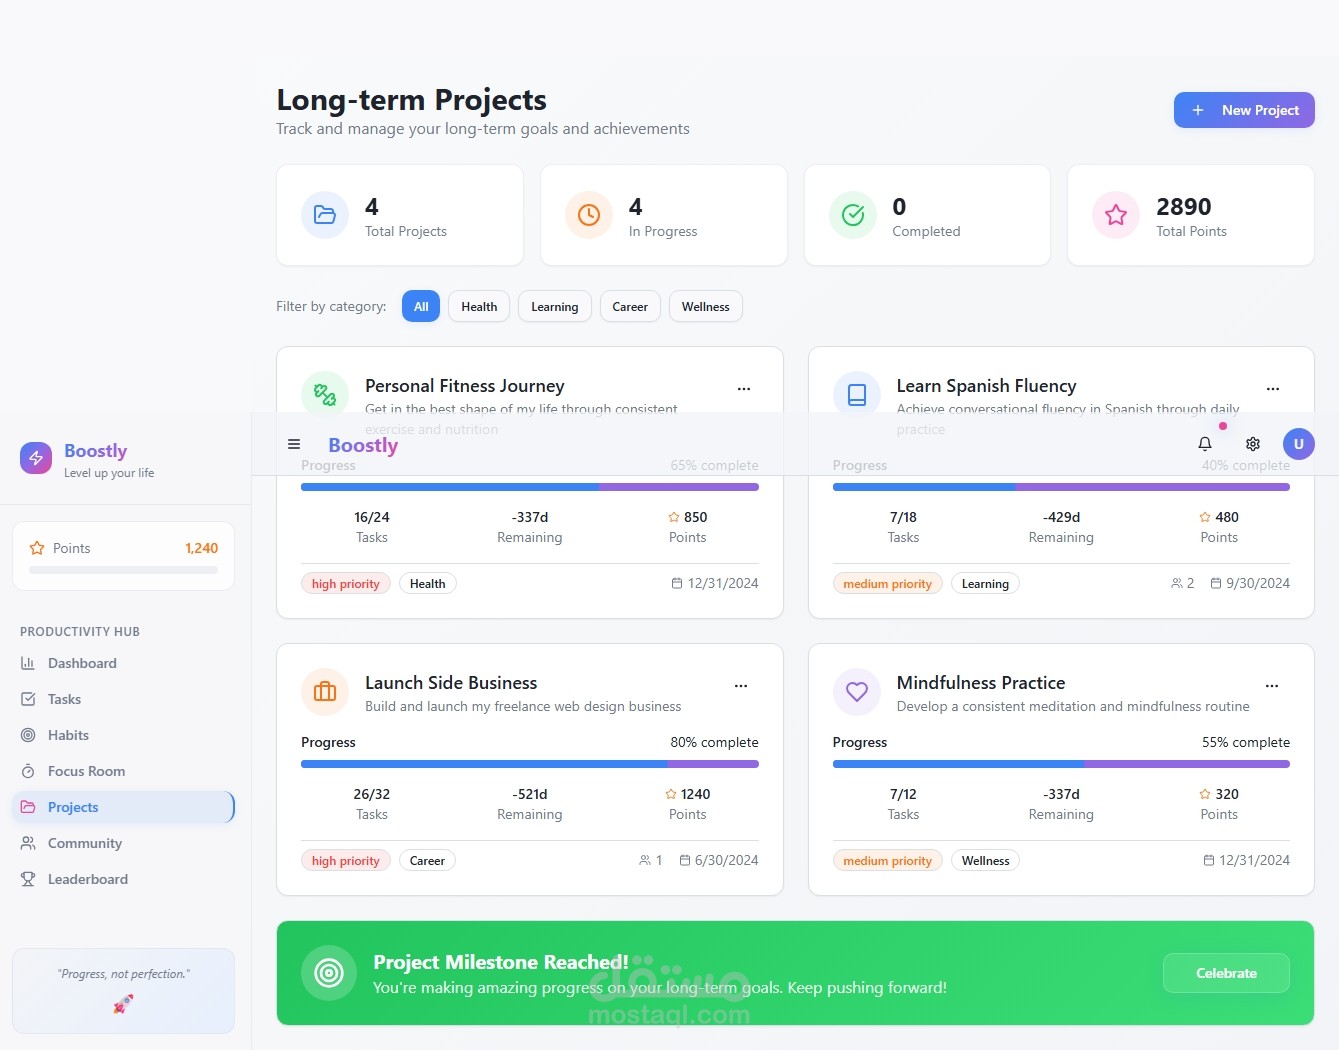Click the New Project button
The width and height of the screenshot is (1339, 1050).
coord(1244,110)
